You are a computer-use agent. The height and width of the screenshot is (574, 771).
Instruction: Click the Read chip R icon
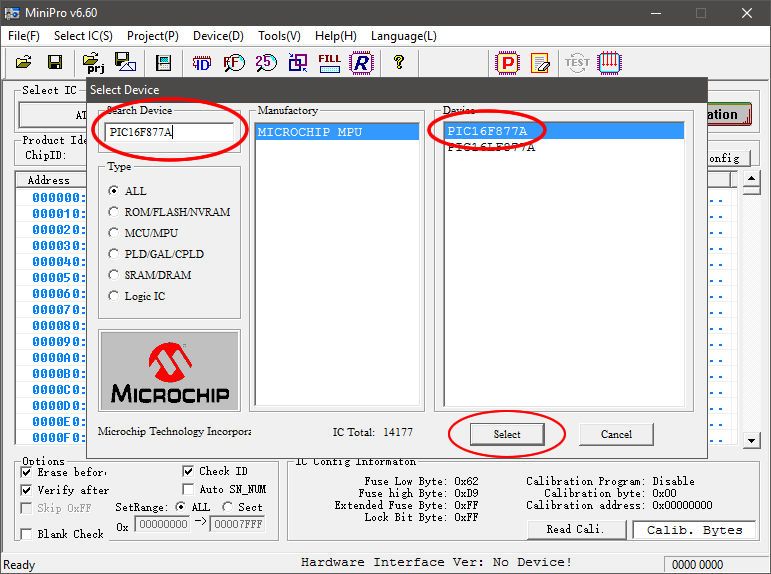pyautogui.click(x=361, y=63)
